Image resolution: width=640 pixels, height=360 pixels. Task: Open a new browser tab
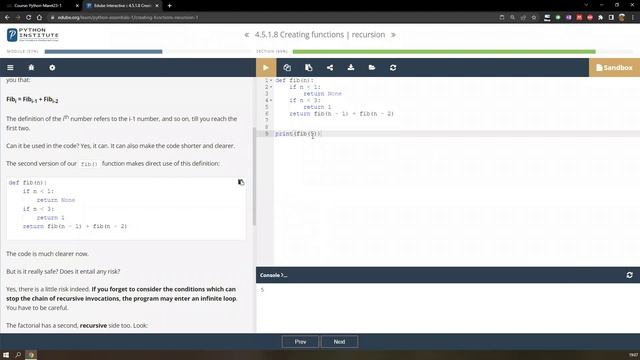169,6
